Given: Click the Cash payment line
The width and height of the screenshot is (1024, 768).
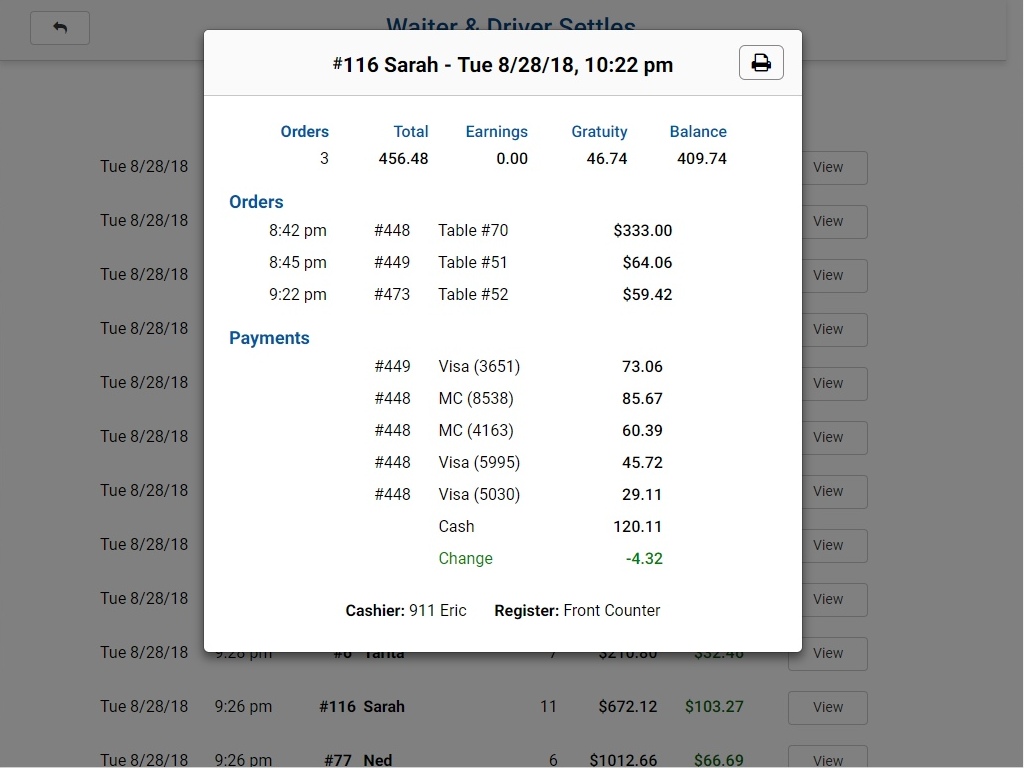Looking at the screenshot, I should [550, 526].
